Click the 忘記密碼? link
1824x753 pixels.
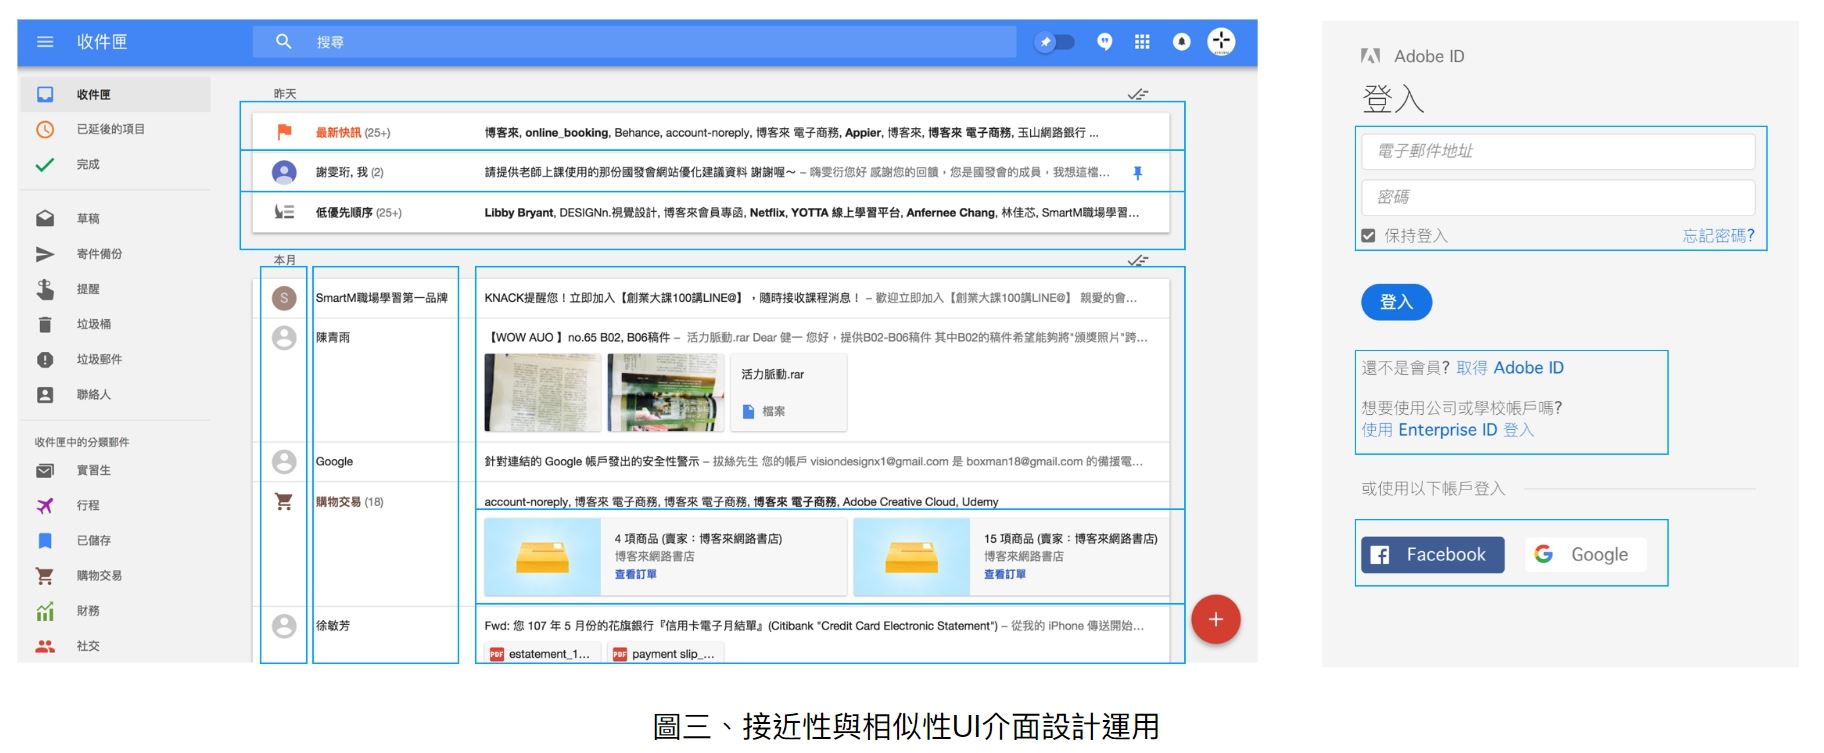[1718, 236]
